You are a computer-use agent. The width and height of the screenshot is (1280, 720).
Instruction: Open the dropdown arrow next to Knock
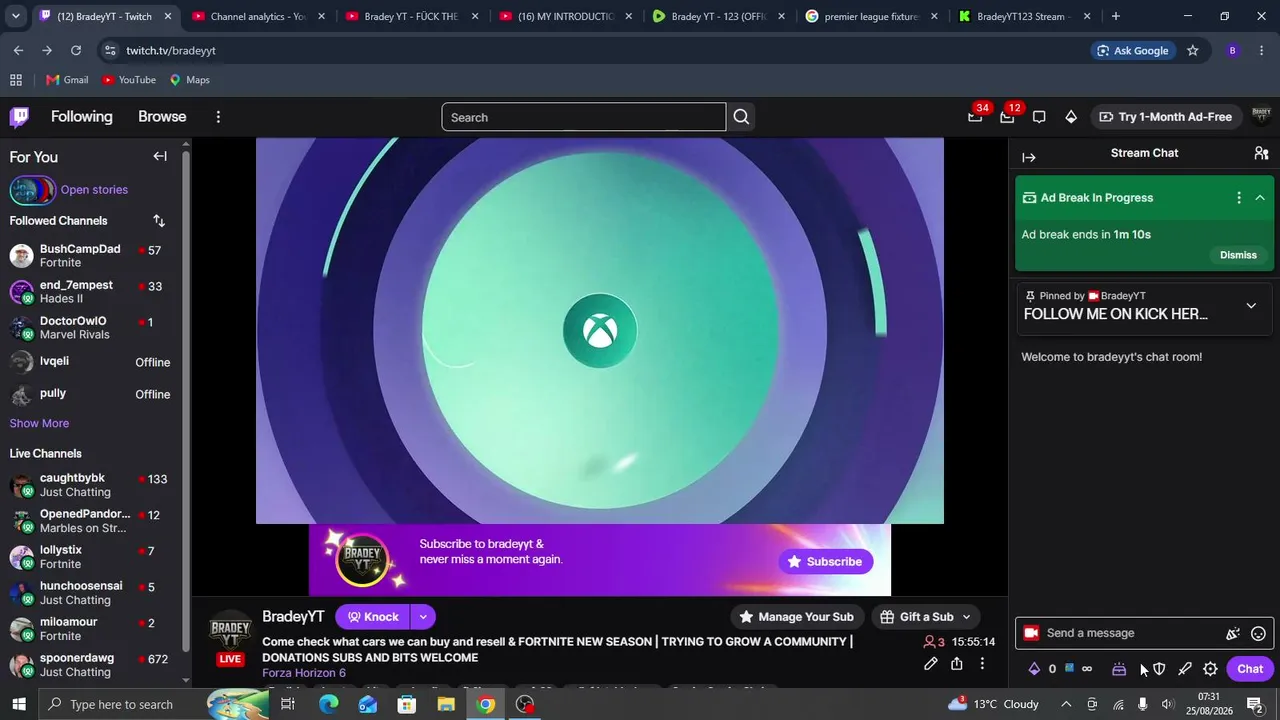(423, 617)
